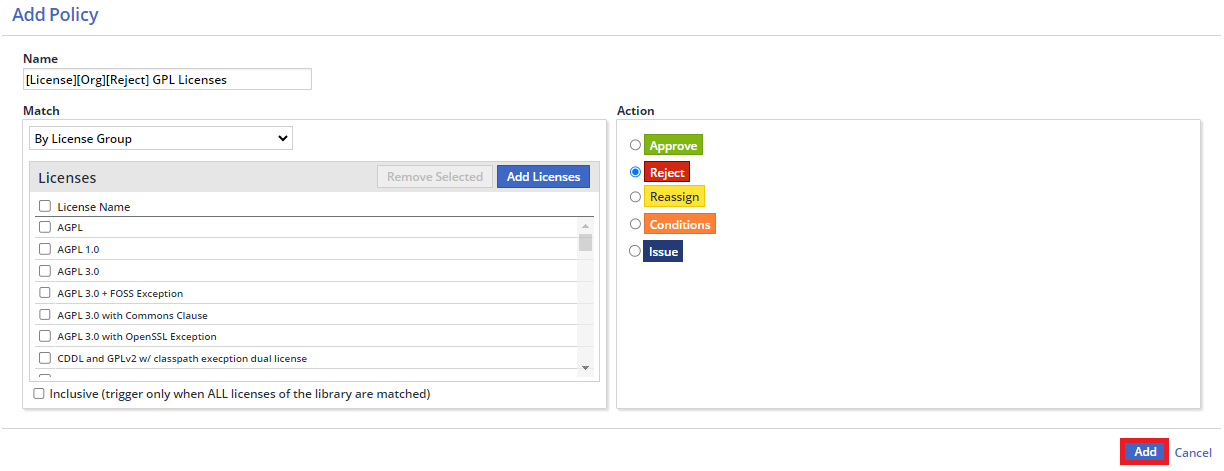
Task: Check the AGPL license checkbox
Action: coord(45,227)
